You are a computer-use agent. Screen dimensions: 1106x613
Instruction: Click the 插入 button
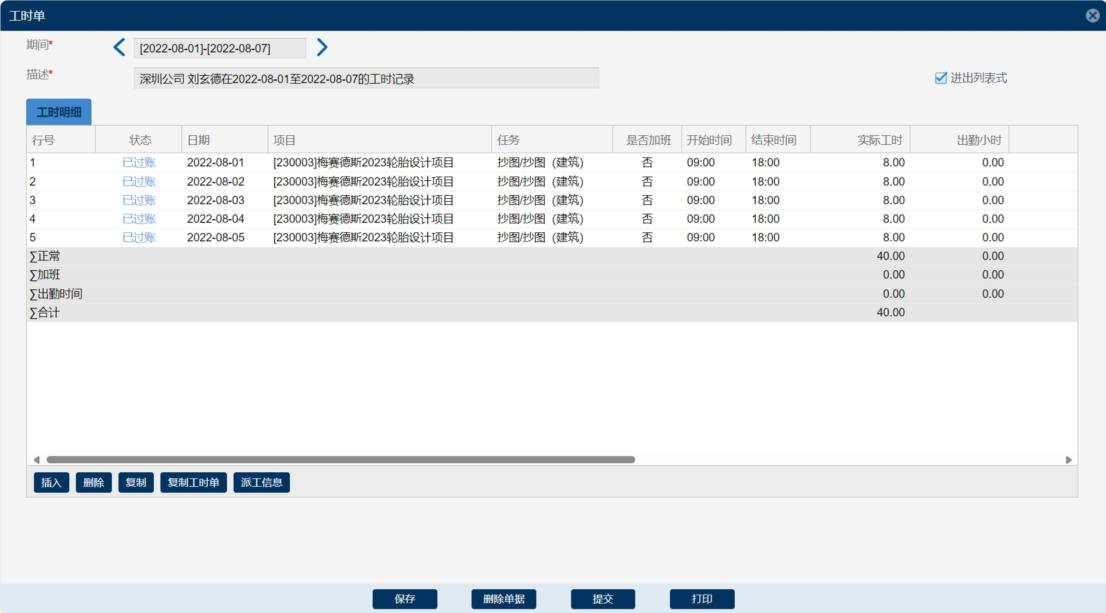click(x=51, y=483)
